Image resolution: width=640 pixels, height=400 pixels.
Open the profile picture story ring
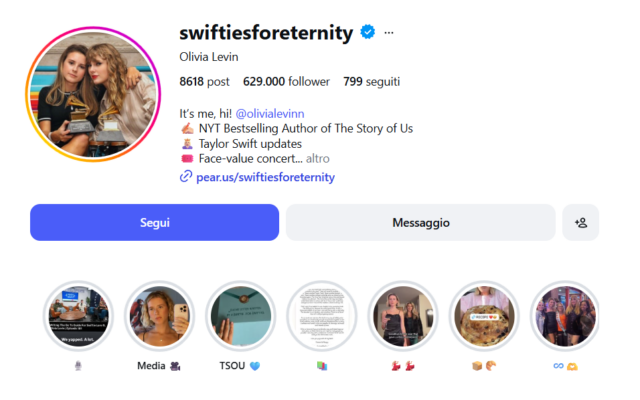pyautogui.click(x=95, y=93)
